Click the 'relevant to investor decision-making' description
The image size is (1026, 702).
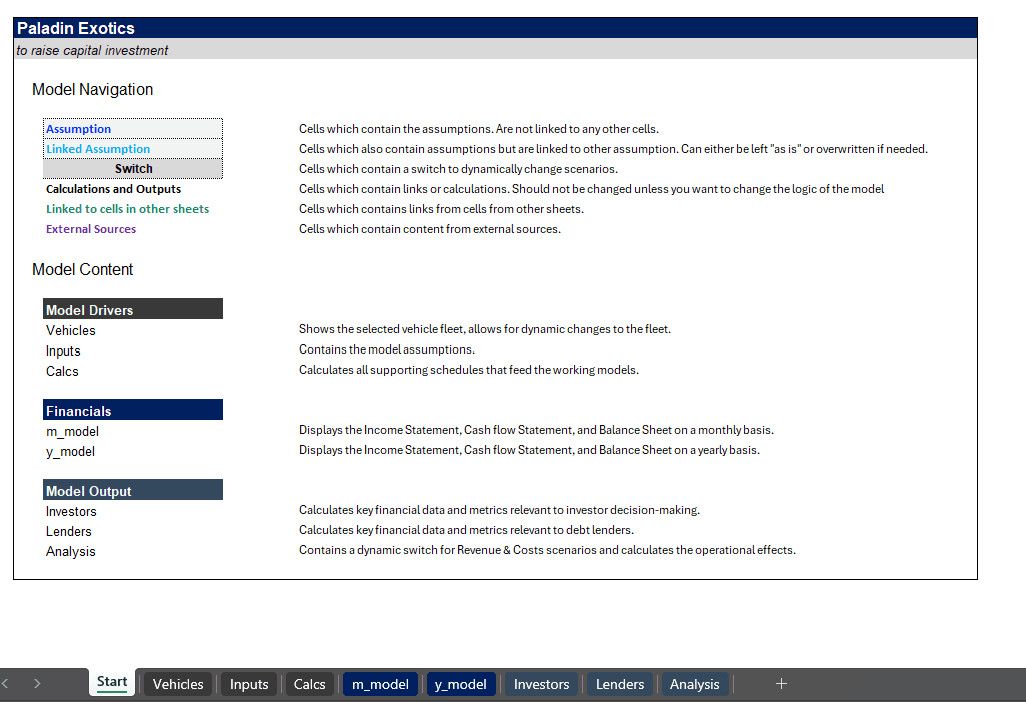(x=499, y=510)
